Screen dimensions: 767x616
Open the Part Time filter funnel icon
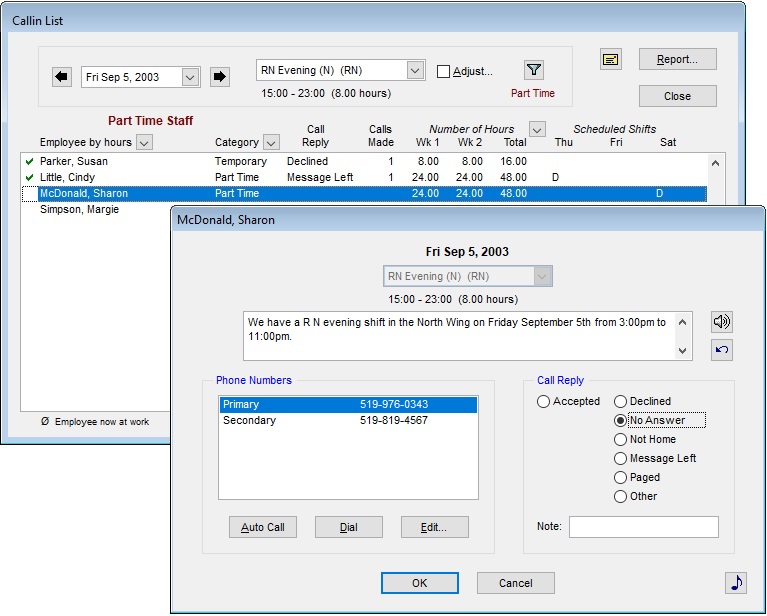click(x=534, y=70)
